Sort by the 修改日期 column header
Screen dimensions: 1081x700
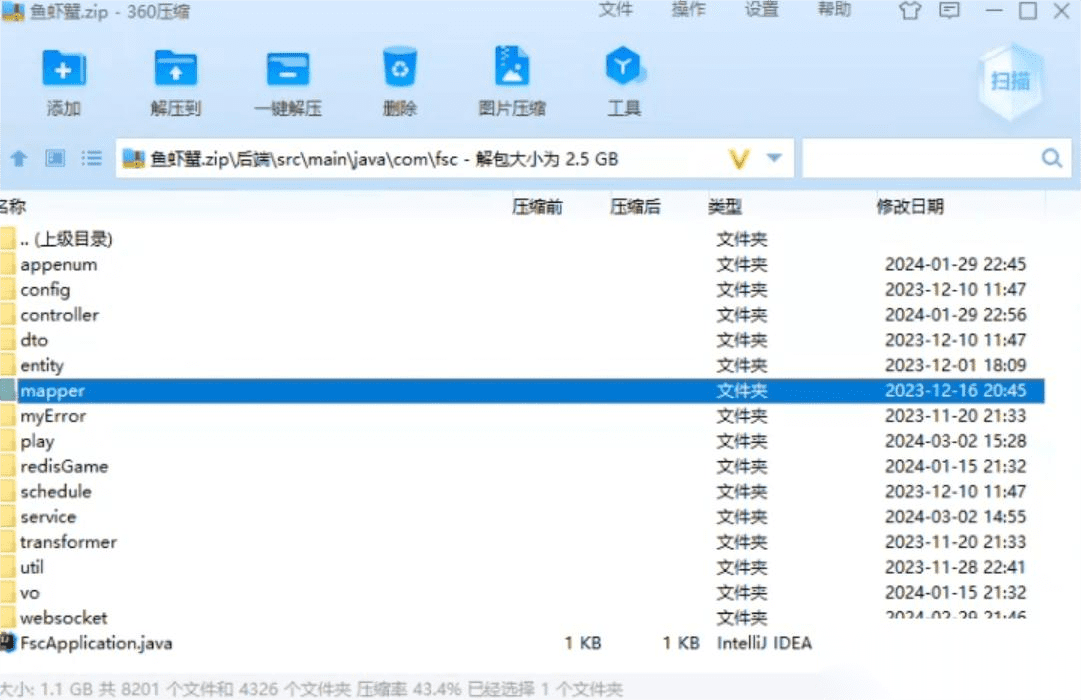coord(909,206)
